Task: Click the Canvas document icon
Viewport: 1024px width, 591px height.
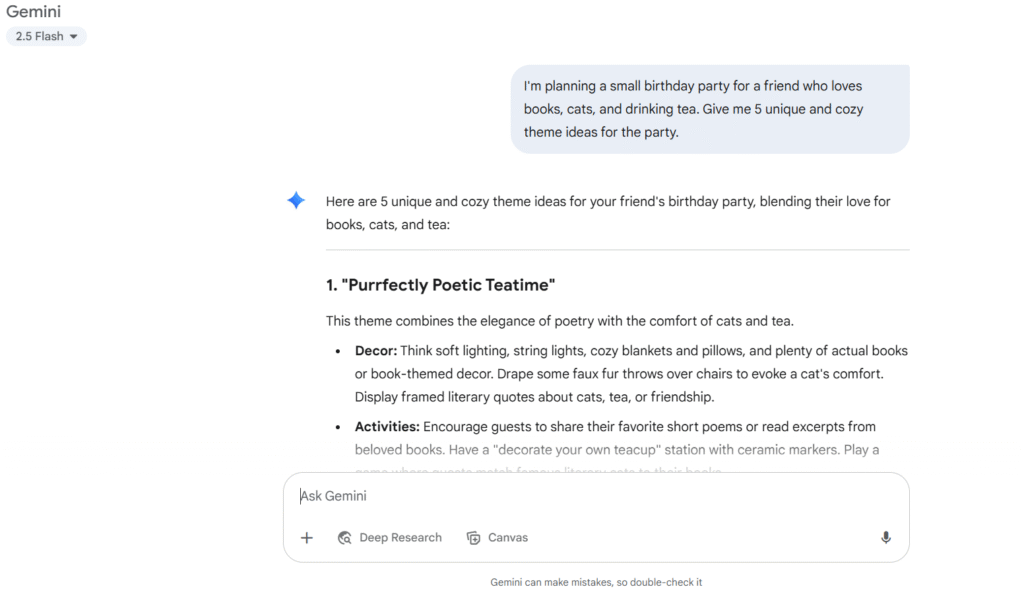Action: coord(473,537)
